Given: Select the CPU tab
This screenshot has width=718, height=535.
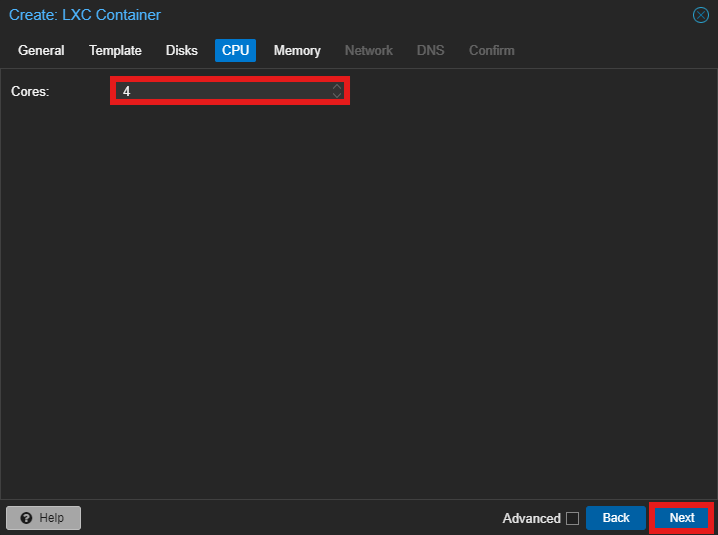Looking at the screenshot, I should [235, 50].
